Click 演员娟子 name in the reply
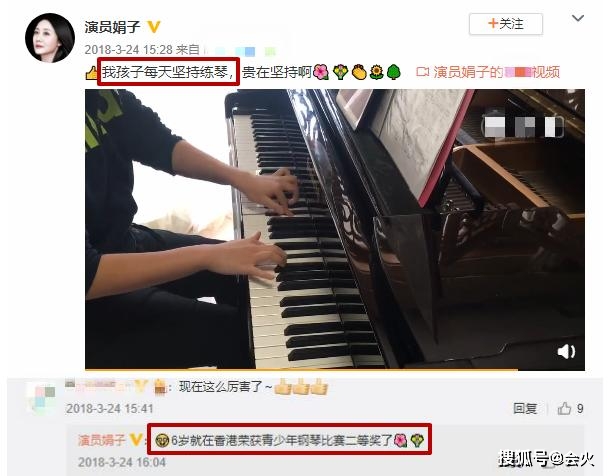609x476 pixels. click(102, 440)
